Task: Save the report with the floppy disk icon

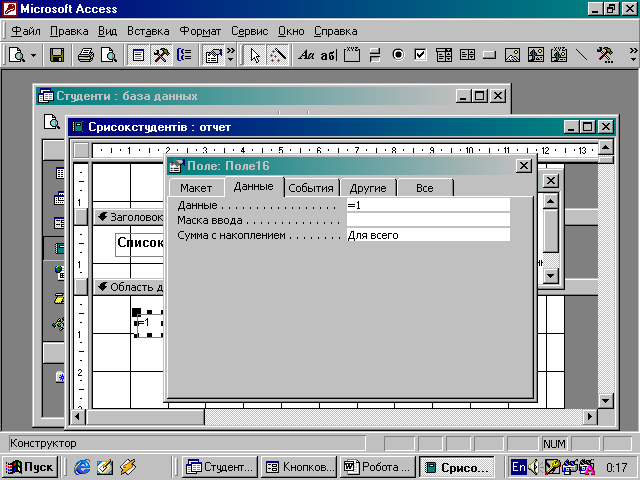Action: tap(57, 55)
